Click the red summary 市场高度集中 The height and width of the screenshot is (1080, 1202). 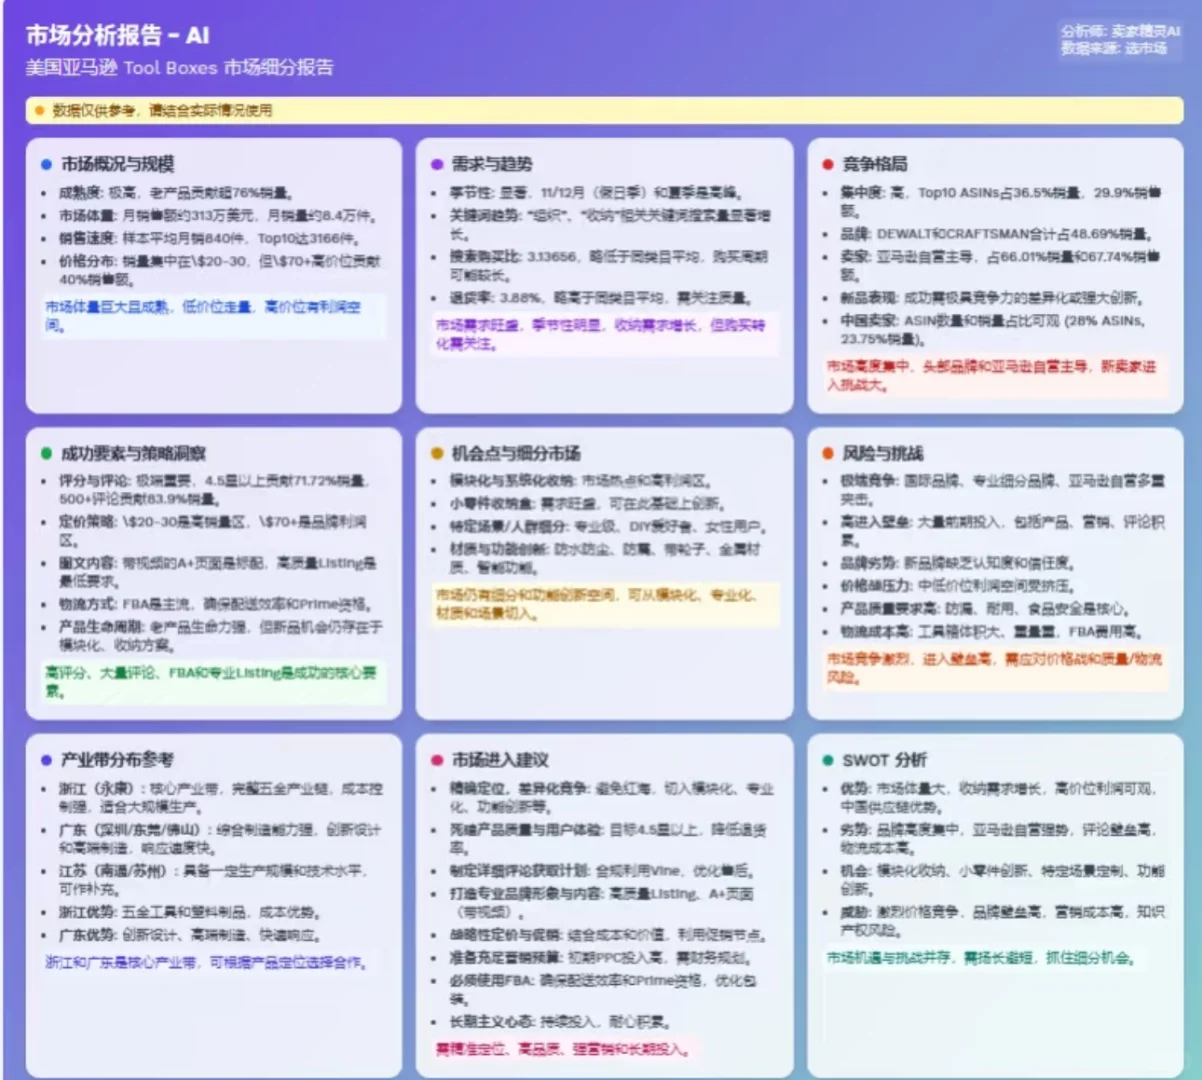tap(990, 375)
